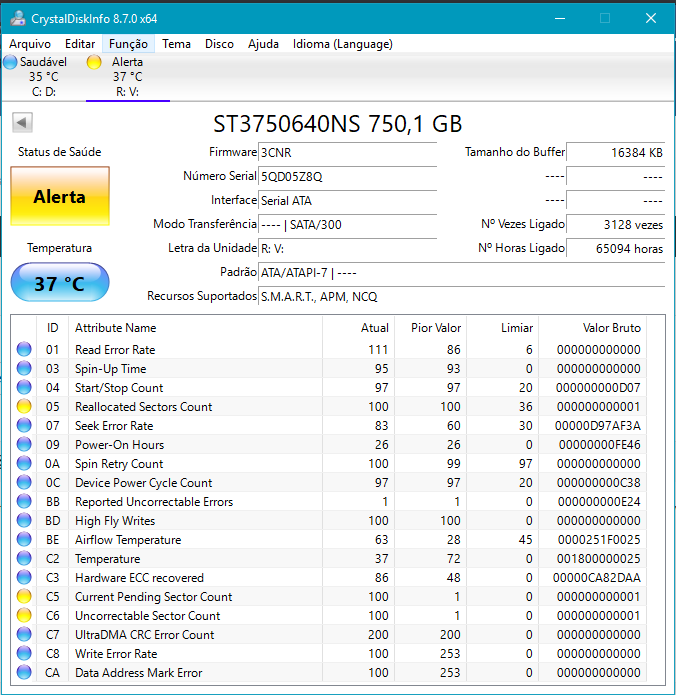Click the yellow Alerta health status button
676x695 pixels.
pyautogui.click(x=60, y=196)
